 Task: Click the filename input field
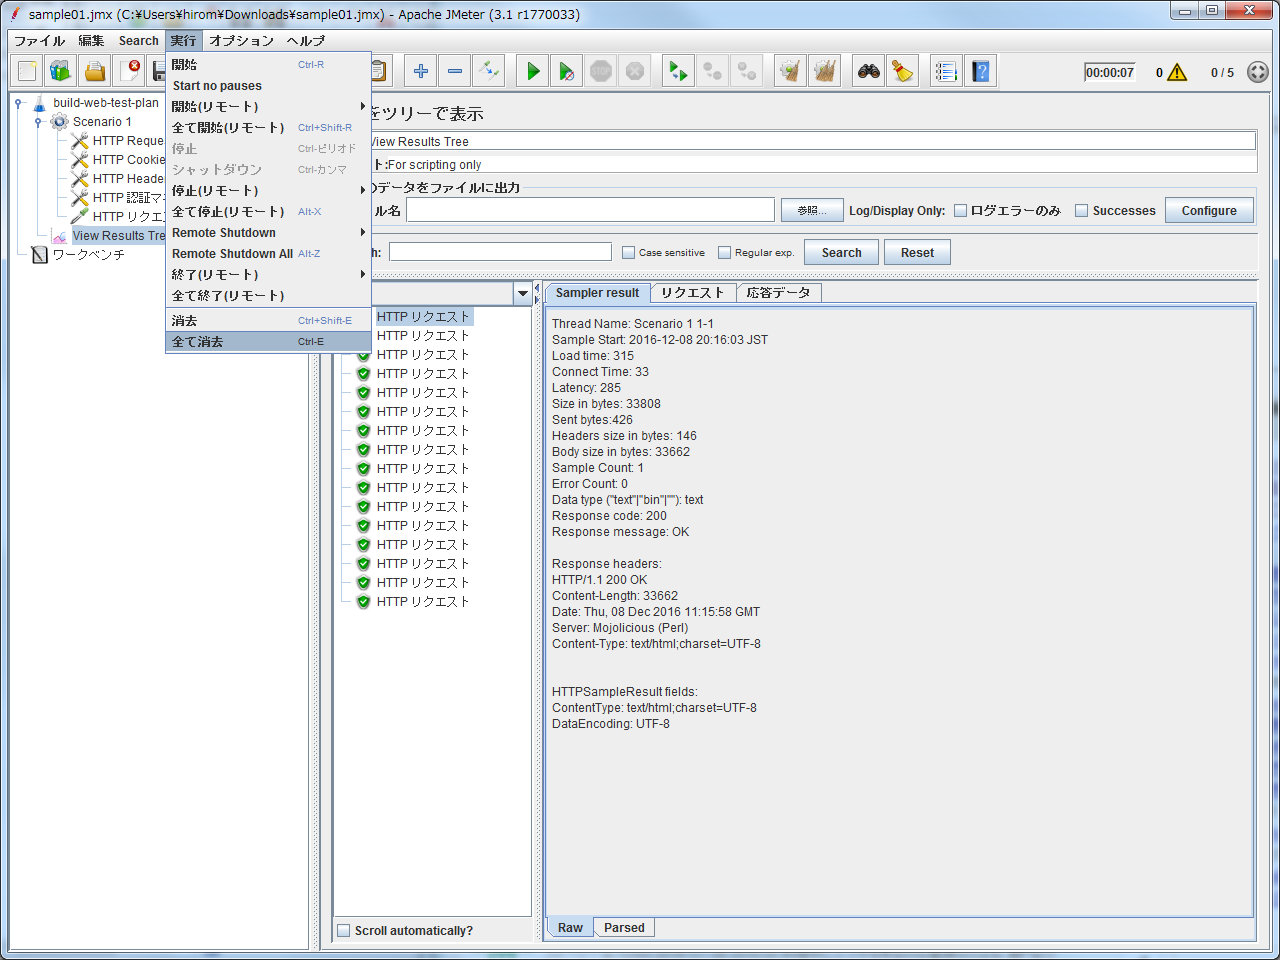coord(590,210)
